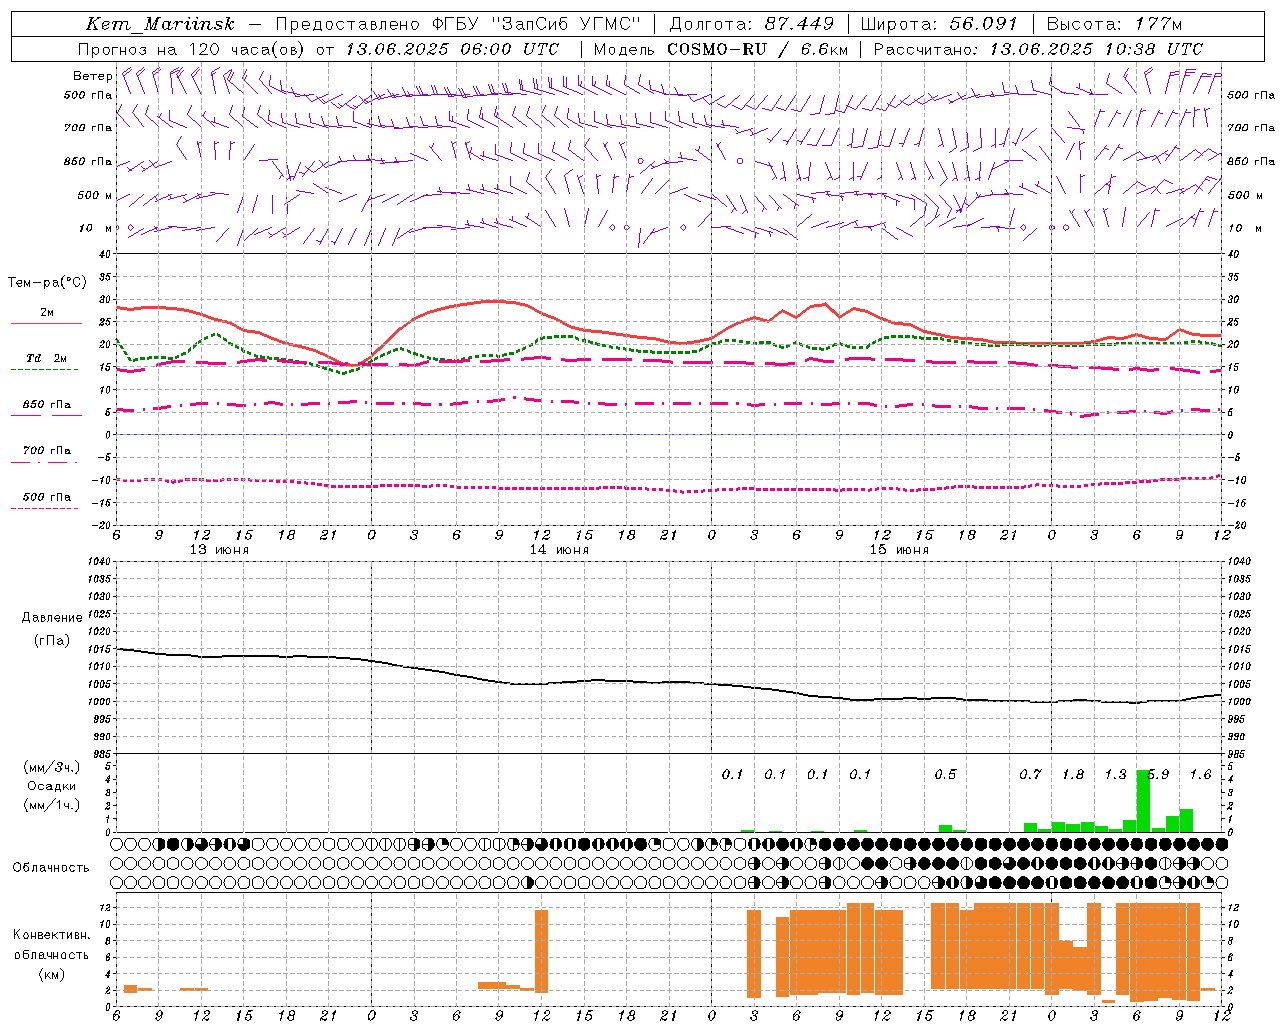Screen dimensions: 1280x1024
Task: Click the tallest green precipitation bar
Action: pyautogui.click(x=1143, y=801)
